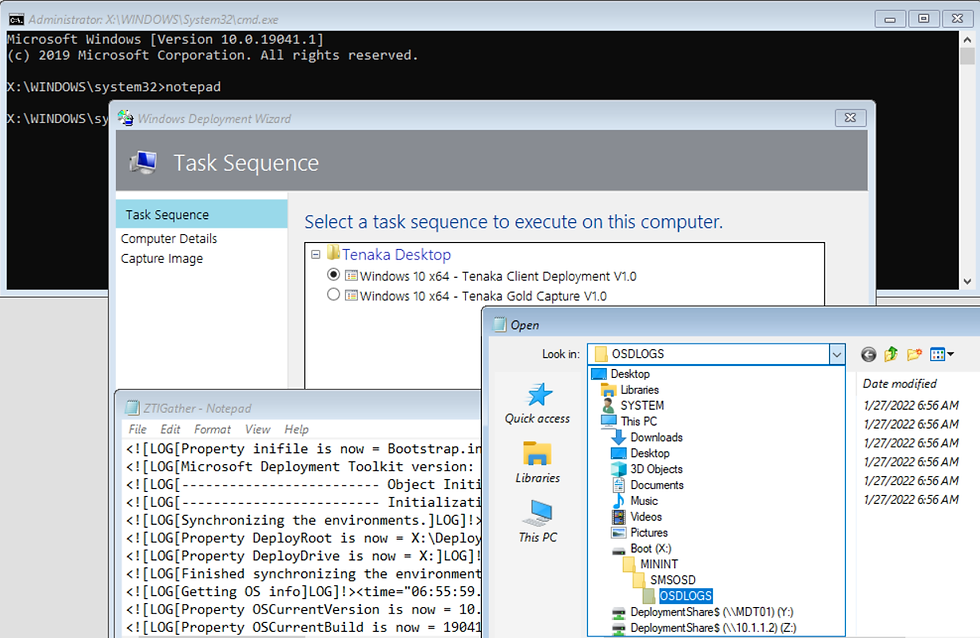
Task: Open the Look in dropdown arrow
Action: click(837, 354)
